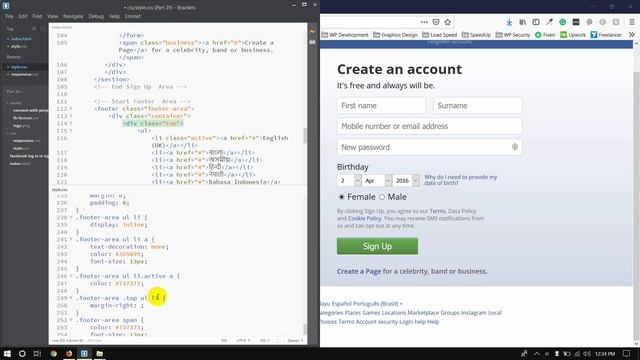Click Why do I need to provide birthday link

point(460,180)
